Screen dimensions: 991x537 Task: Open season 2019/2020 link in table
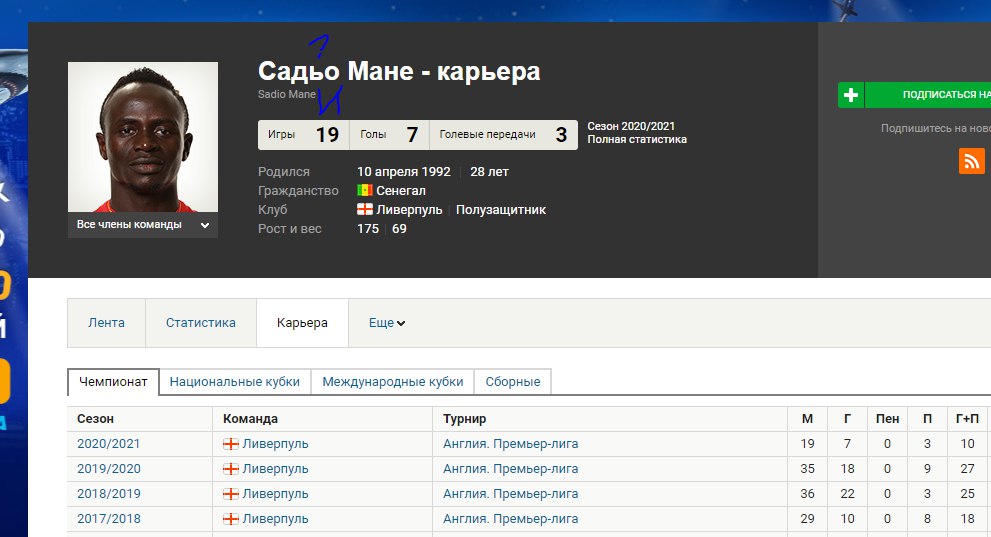(x=109, y=469)
